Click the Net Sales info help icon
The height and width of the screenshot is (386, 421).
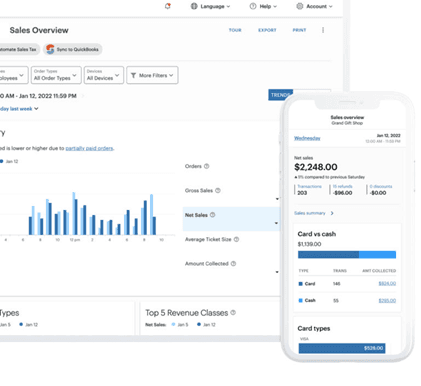tap(212, 215)
